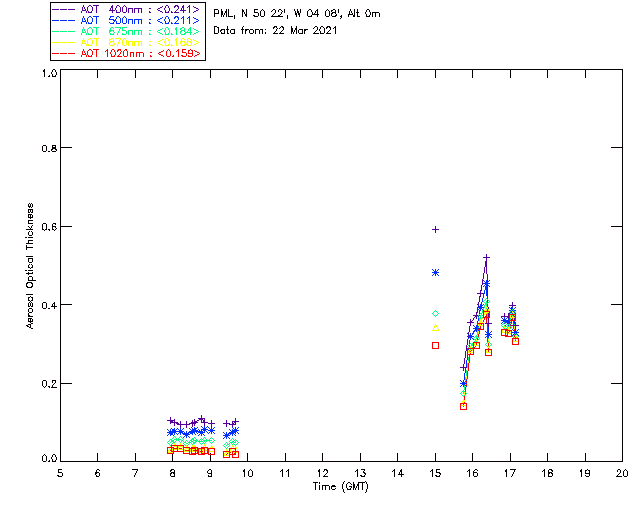Click the green diamond marker at 15h
Screen dimensions: 640x512
coord(436,314)
